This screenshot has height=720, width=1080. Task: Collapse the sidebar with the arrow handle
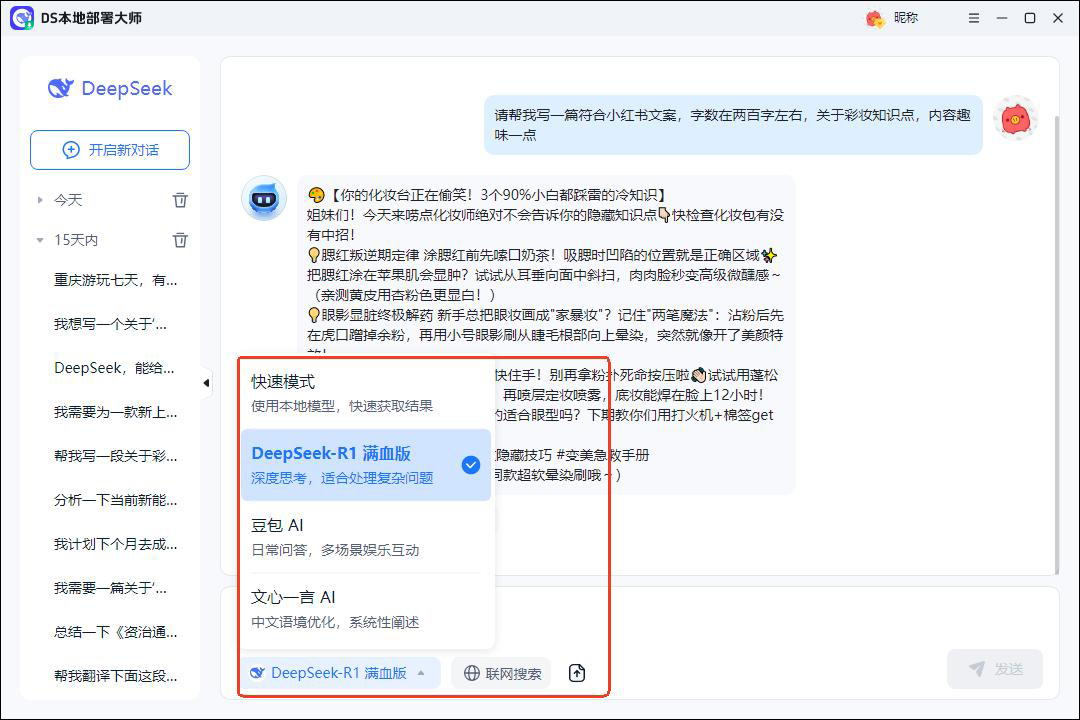pyautogui.click(x=206, y=382)
